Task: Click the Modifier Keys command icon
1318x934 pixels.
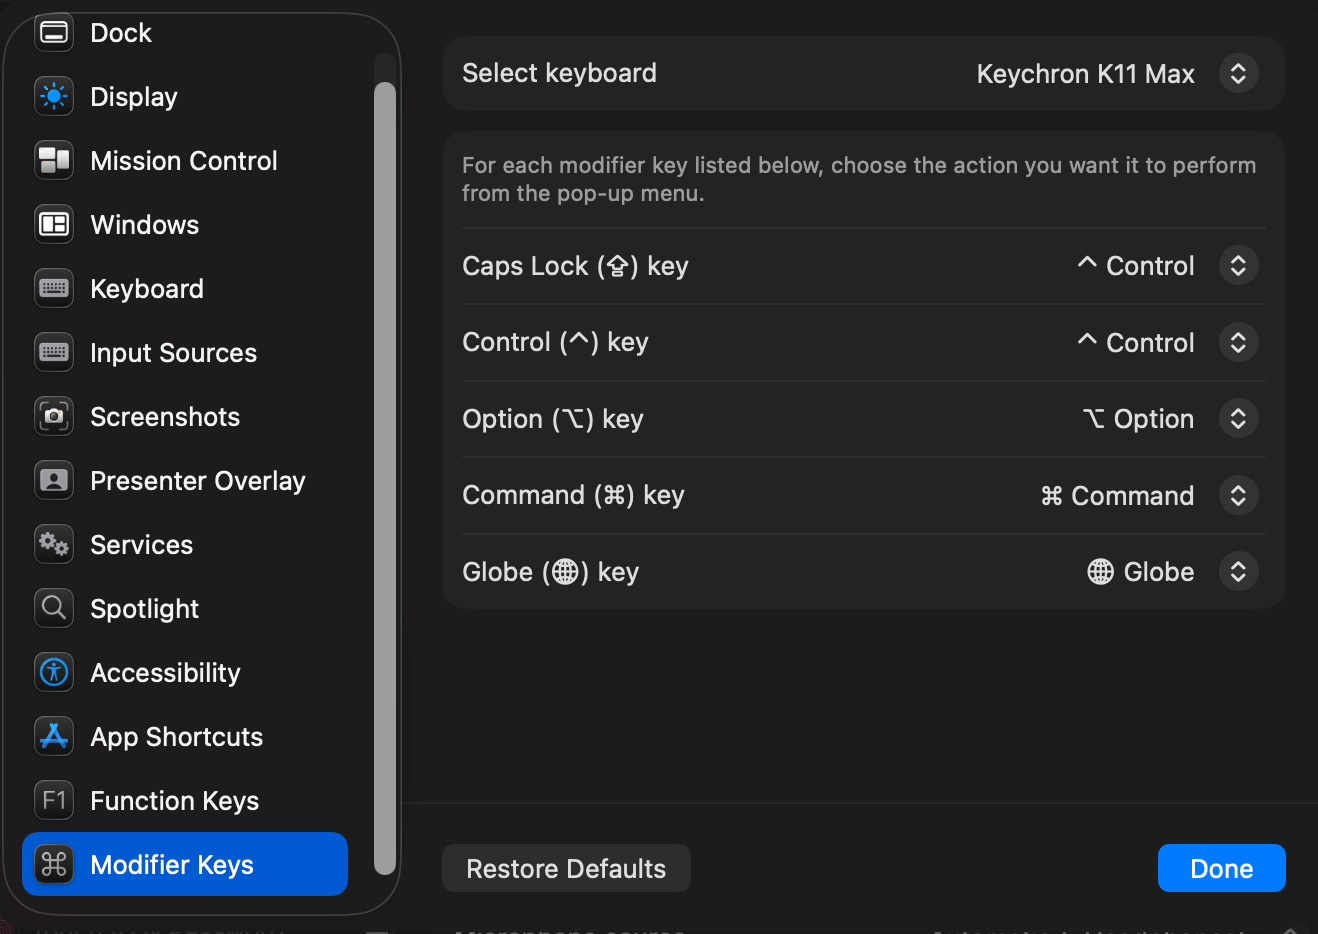Action: point(54,865)
